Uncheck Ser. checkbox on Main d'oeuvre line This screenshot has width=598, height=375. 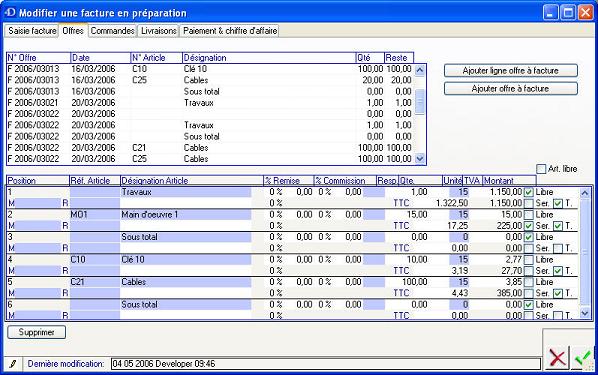528,226
